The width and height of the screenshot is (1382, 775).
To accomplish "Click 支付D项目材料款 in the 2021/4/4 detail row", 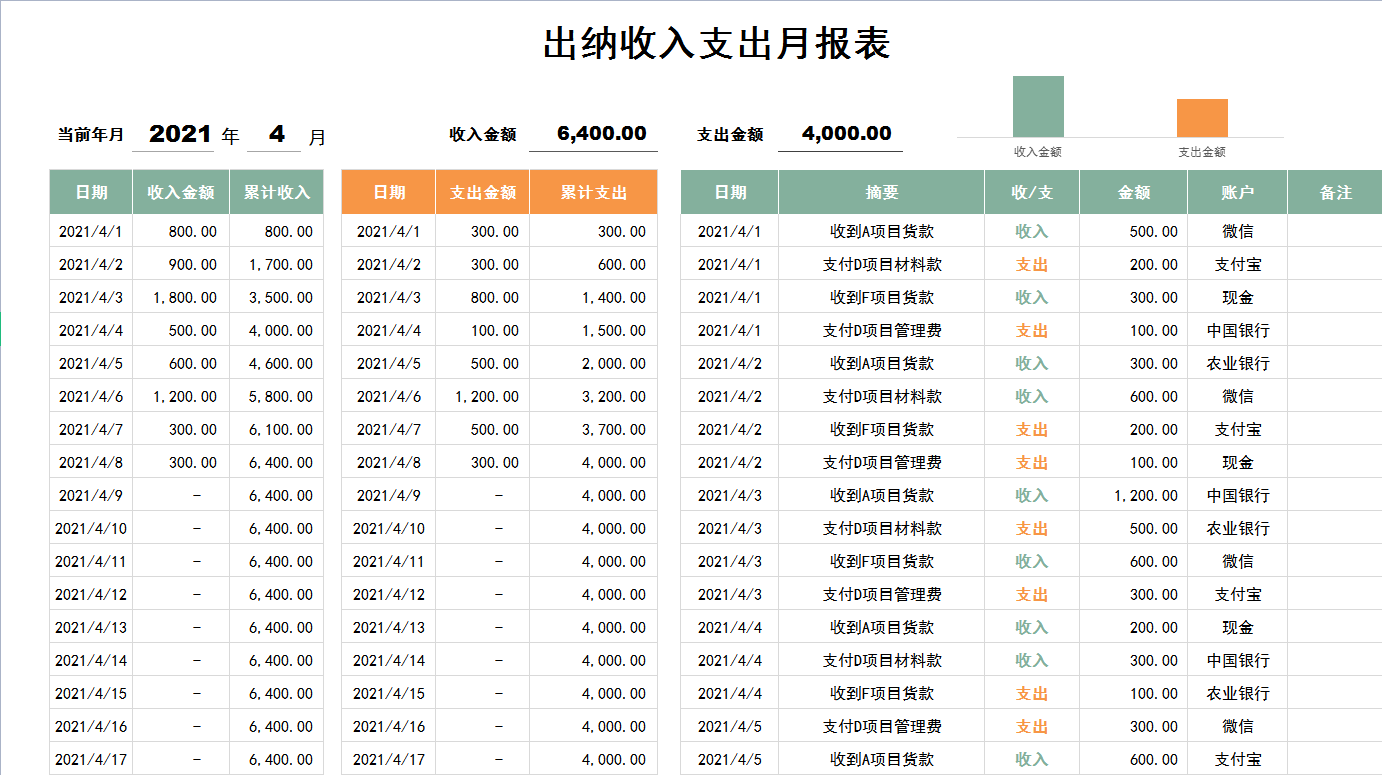I will pos(882,661).
